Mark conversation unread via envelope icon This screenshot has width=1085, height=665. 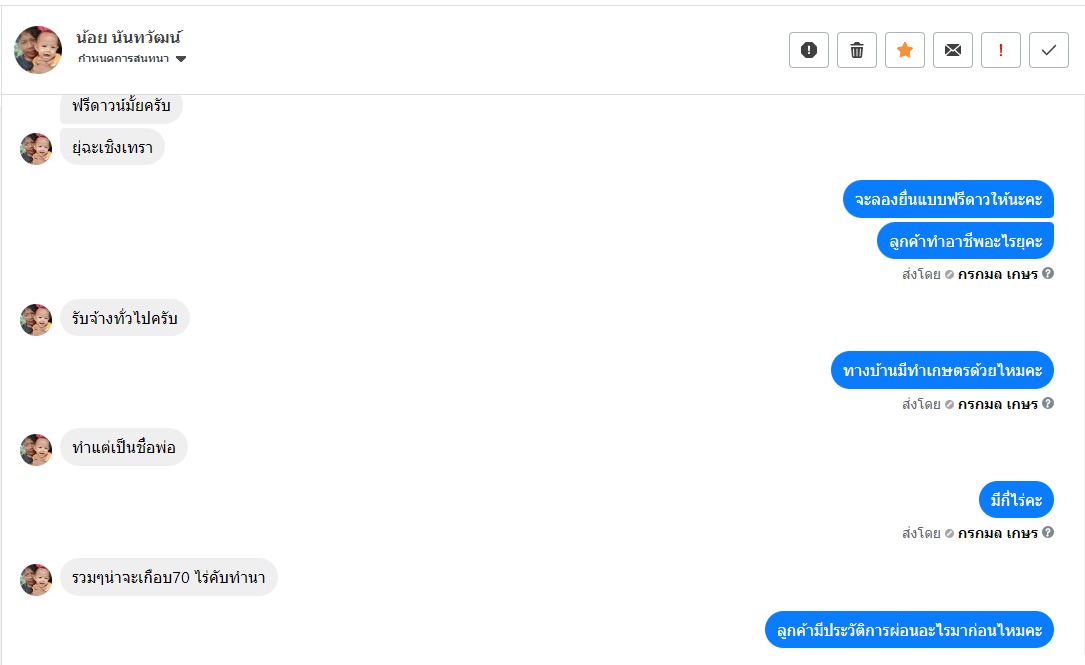(953, 50)
